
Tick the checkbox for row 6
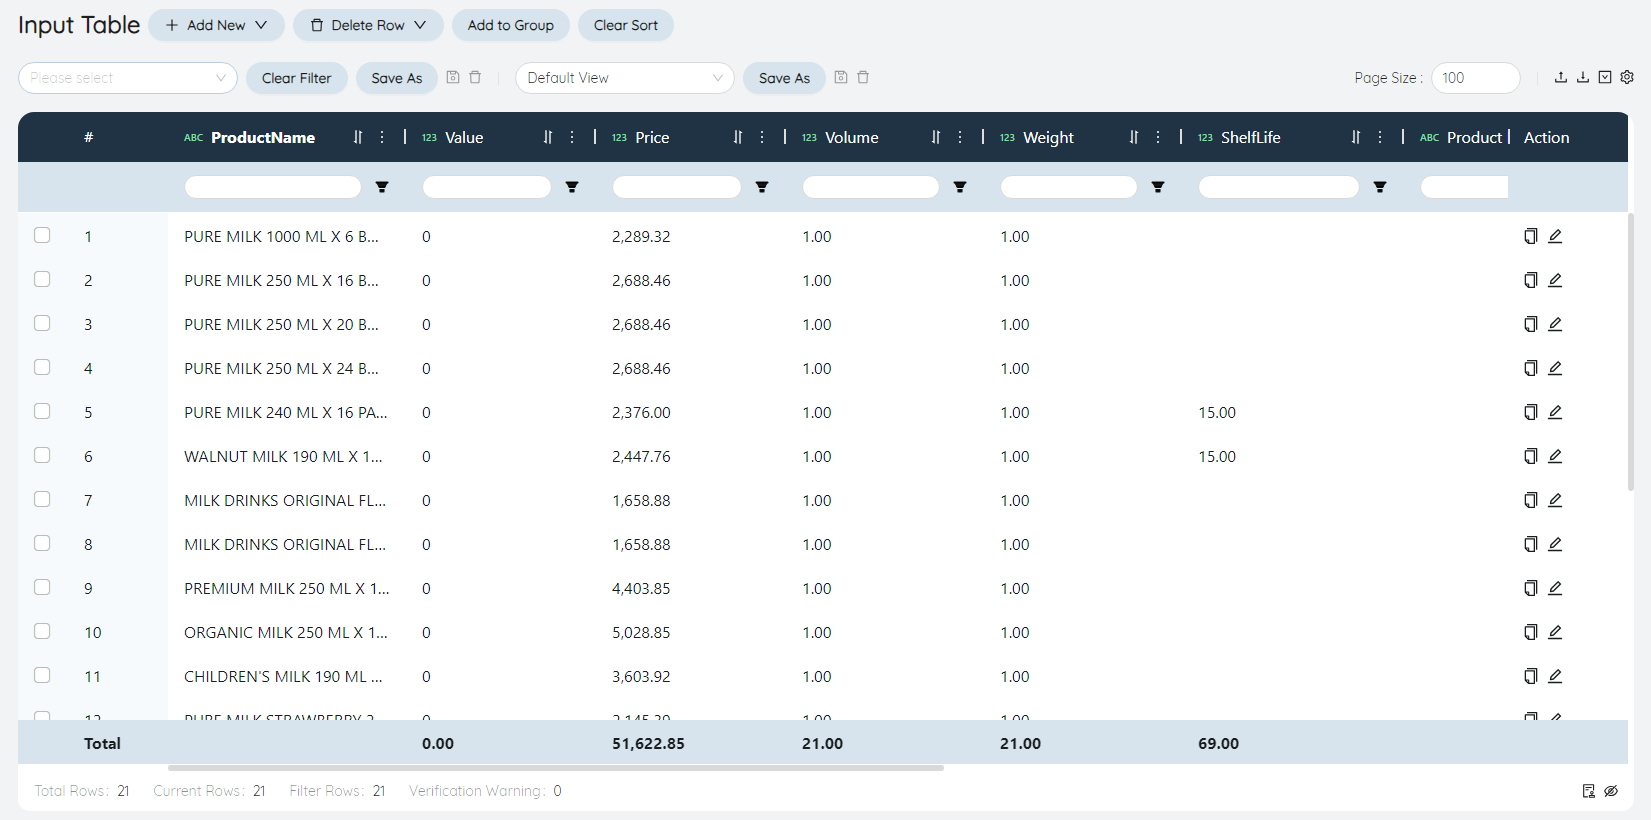pyautogui.click(x=42, y=455)
